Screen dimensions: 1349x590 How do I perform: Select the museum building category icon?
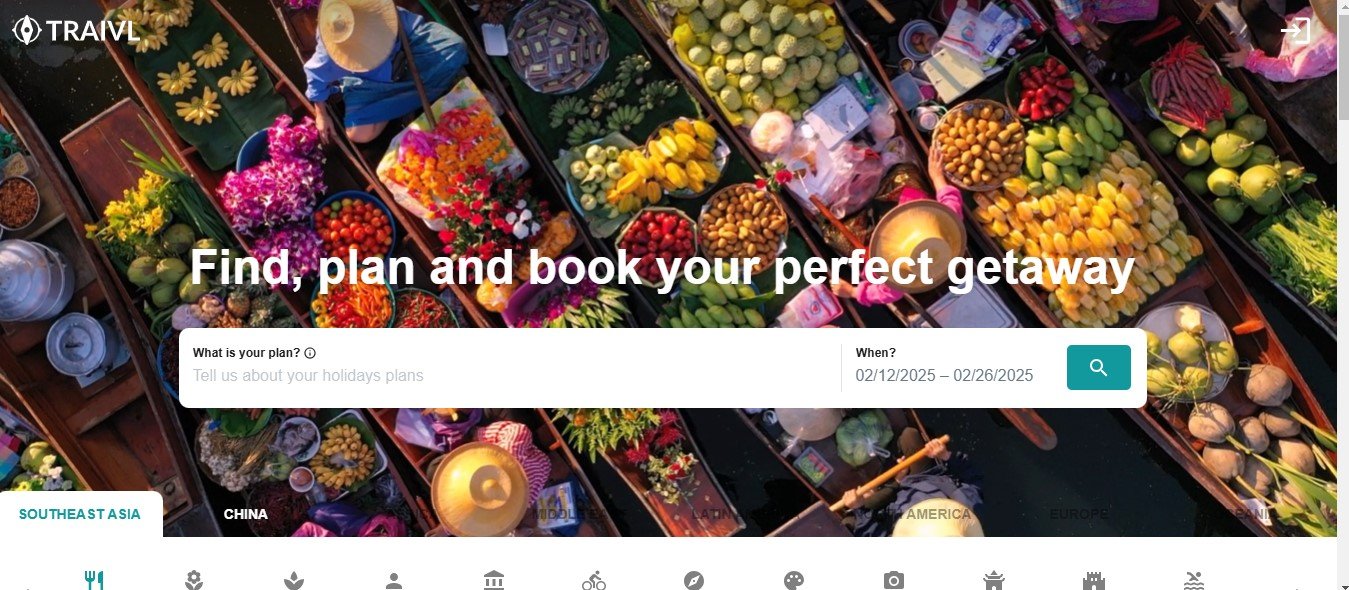[494, 580]
